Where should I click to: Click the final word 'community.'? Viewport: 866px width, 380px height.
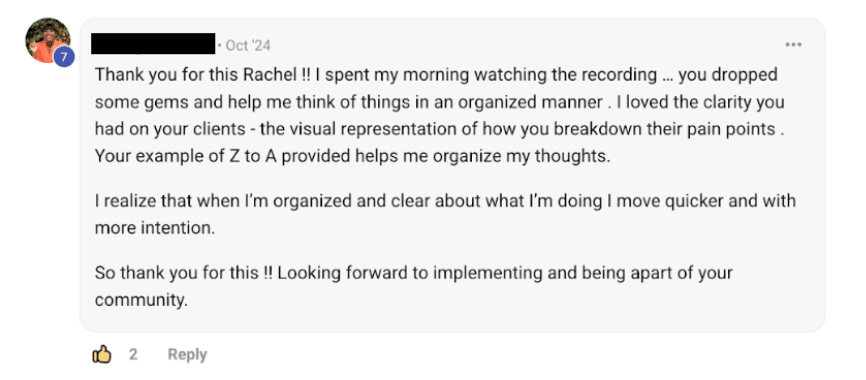coord(141,300)
